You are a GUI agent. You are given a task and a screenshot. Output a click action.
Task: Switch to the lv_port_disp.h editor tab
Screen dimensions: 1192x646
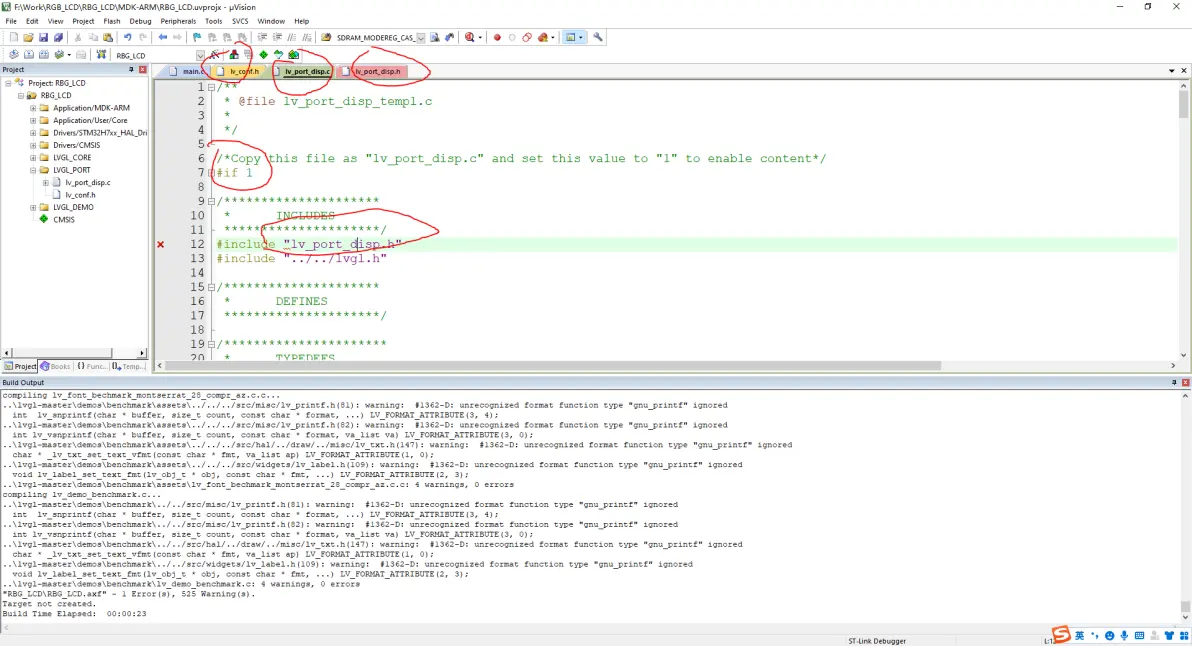pos(372,71)
